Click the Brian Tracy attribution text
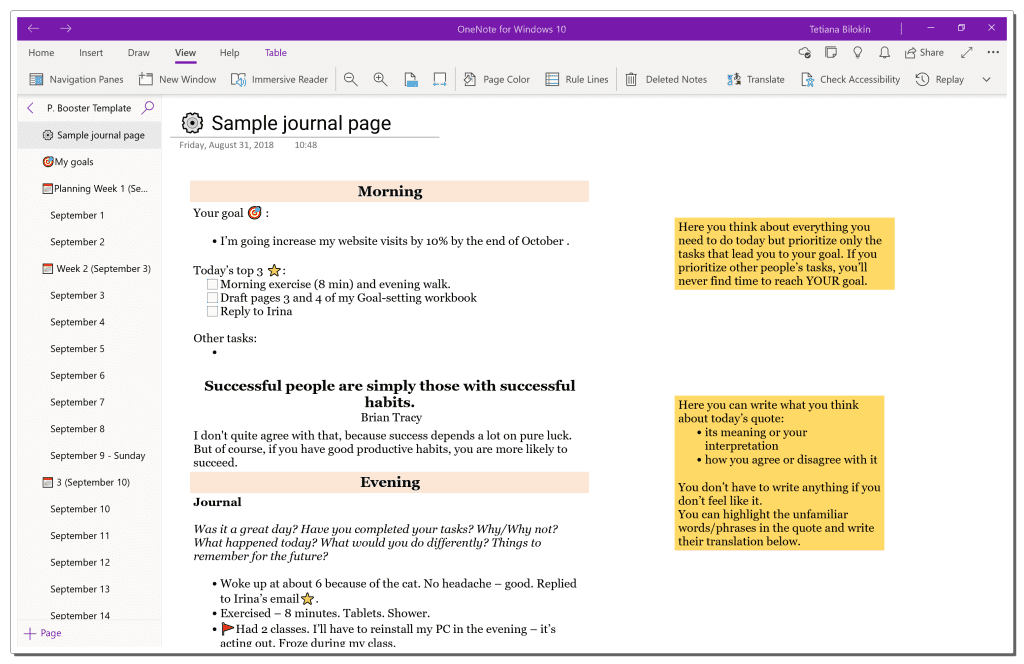The width and height of the screenshot is (1024, 664). (391, 418)
